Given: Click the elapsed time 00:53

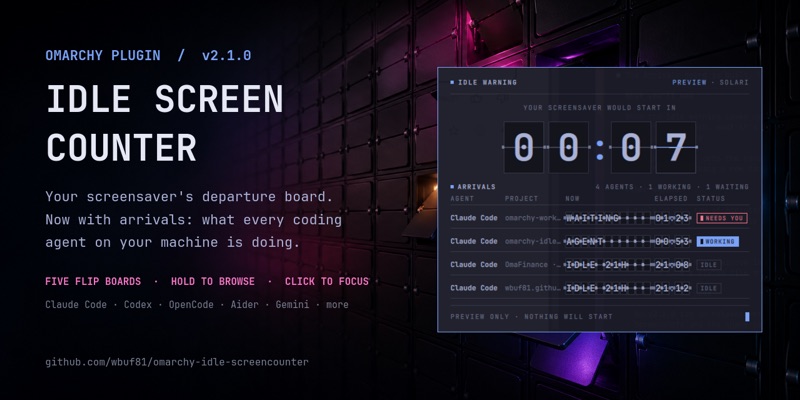Looking at the screenshot, I should point(672,241).
